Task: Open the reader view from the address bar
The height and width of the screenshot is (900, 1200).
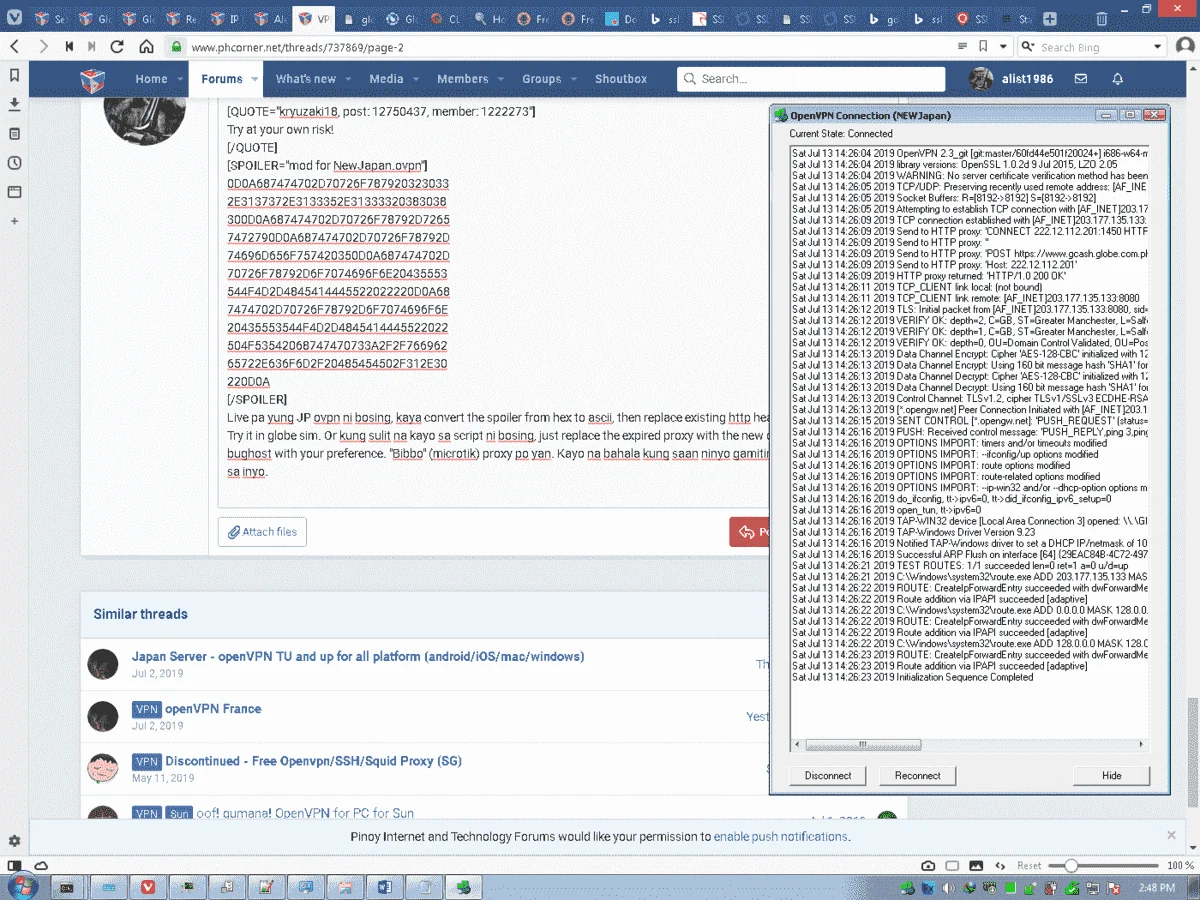Action: pyautogui.click(x=962, y=46)
